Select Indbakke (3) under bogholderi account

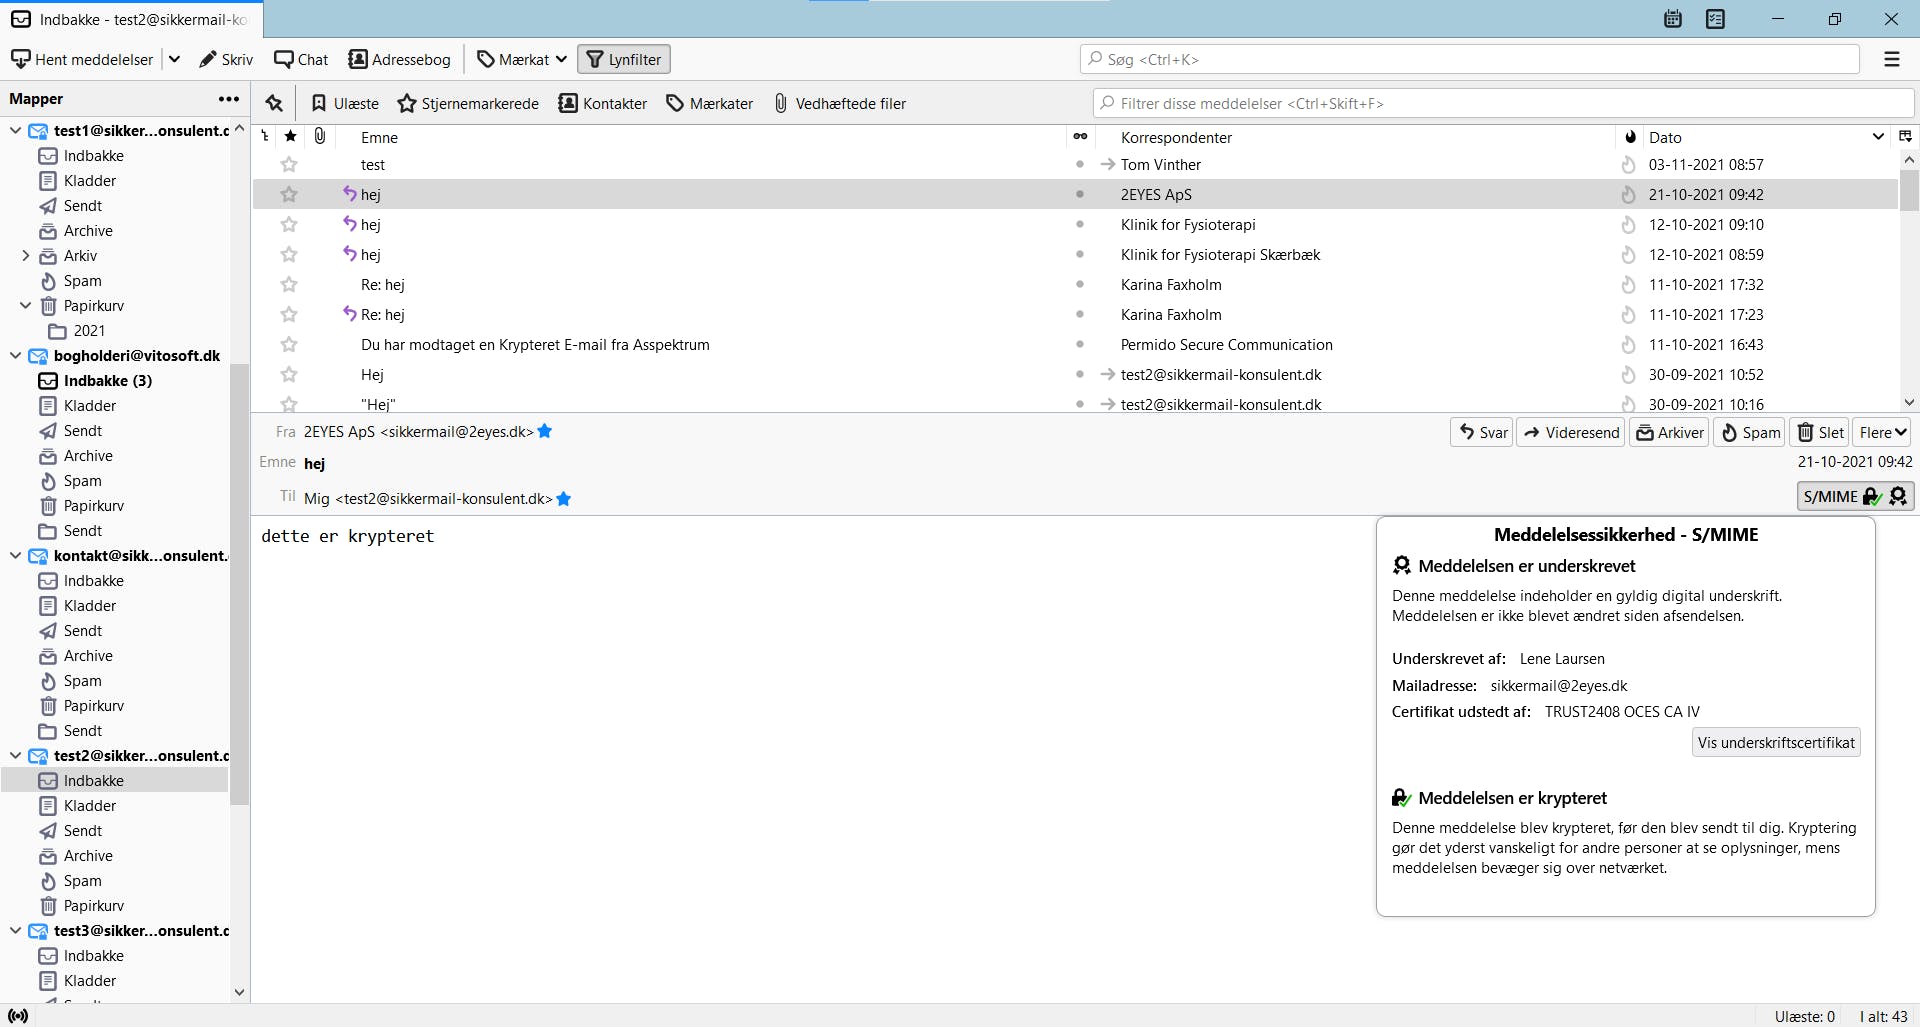tap(107, 381)
